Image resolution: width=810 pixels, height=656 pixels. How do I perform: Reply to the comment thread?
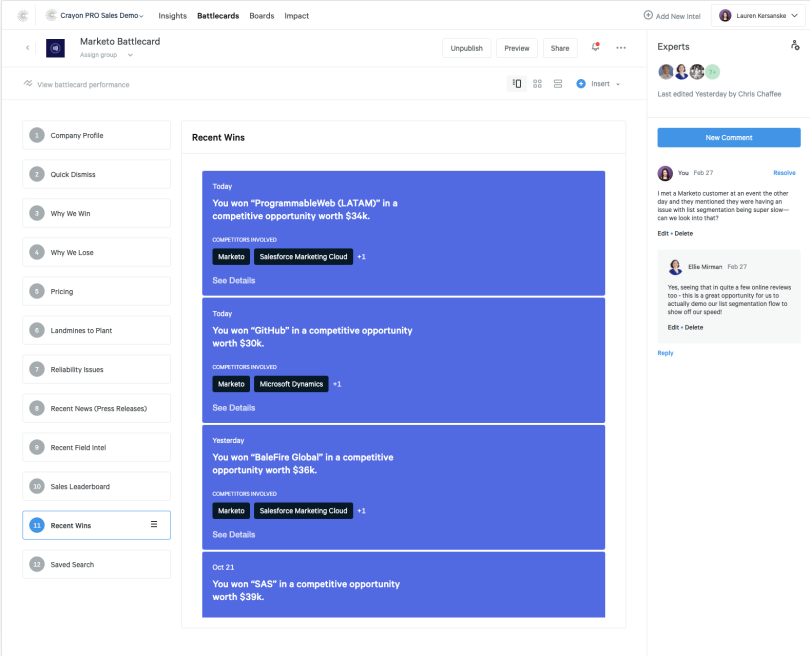[x=665, y=353]
